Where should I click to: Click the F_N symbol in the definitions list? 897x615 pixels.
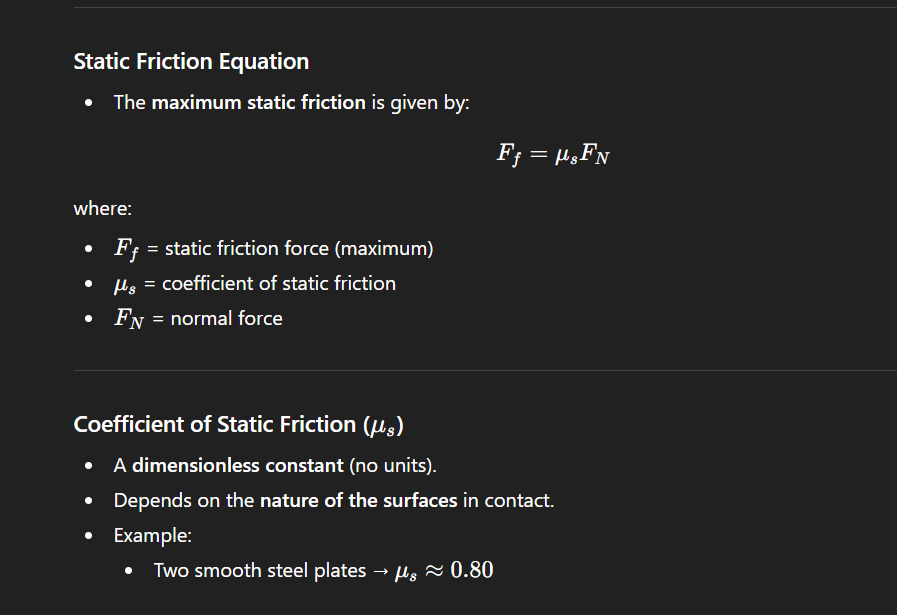[x=128, y=319]
